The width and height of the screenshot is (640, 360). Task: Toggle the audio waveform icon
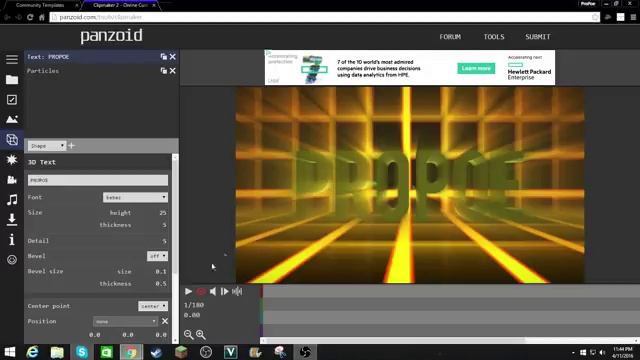237,291
